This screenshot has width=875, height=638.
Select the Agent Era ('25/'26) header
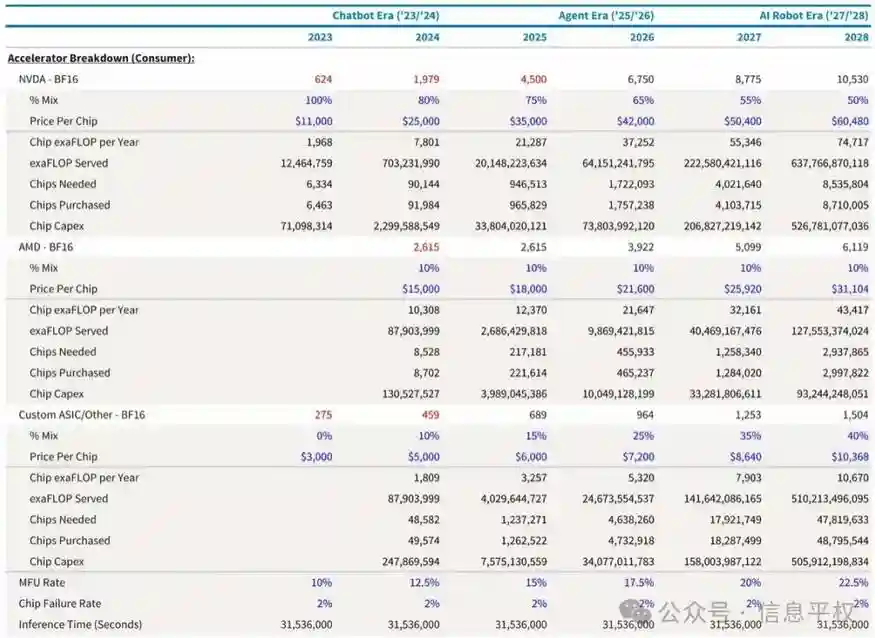(x=606, y=15)
